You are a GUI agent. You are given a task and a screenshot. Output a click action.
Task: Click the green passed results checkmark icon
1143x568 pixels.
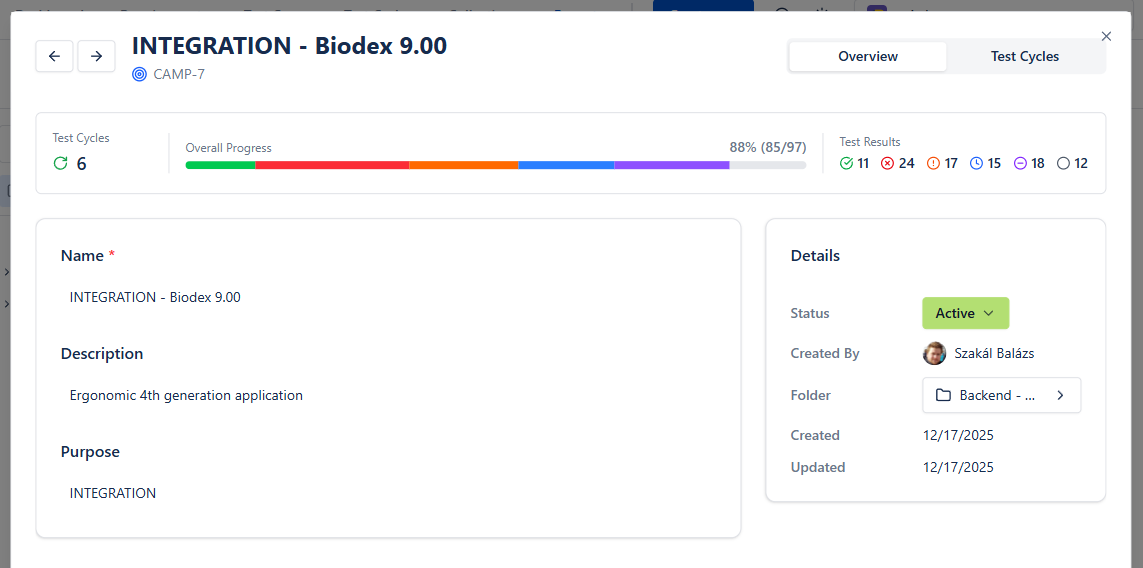coord(847,163)
